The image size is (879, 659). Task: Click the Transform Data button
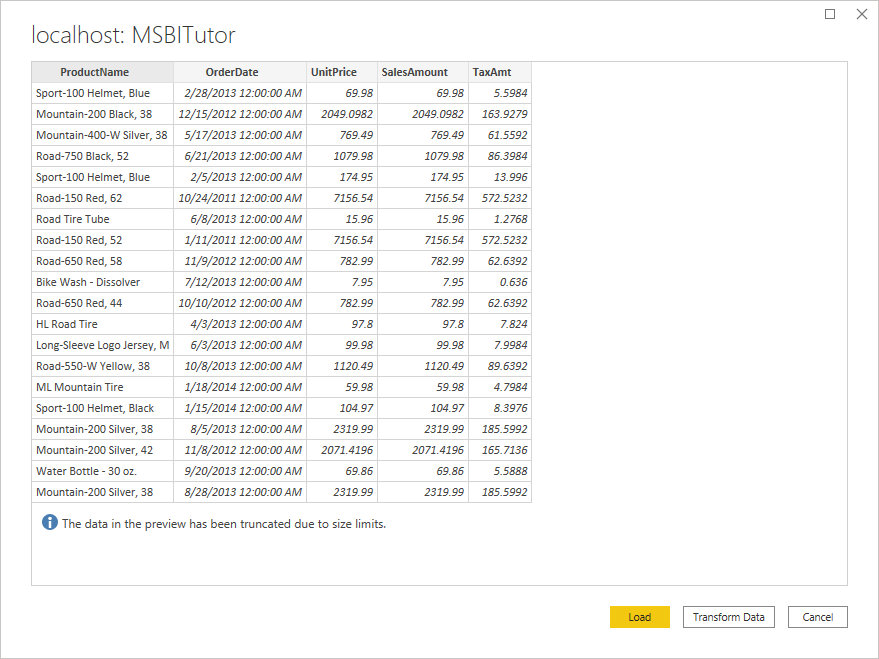tap(728, 617)
